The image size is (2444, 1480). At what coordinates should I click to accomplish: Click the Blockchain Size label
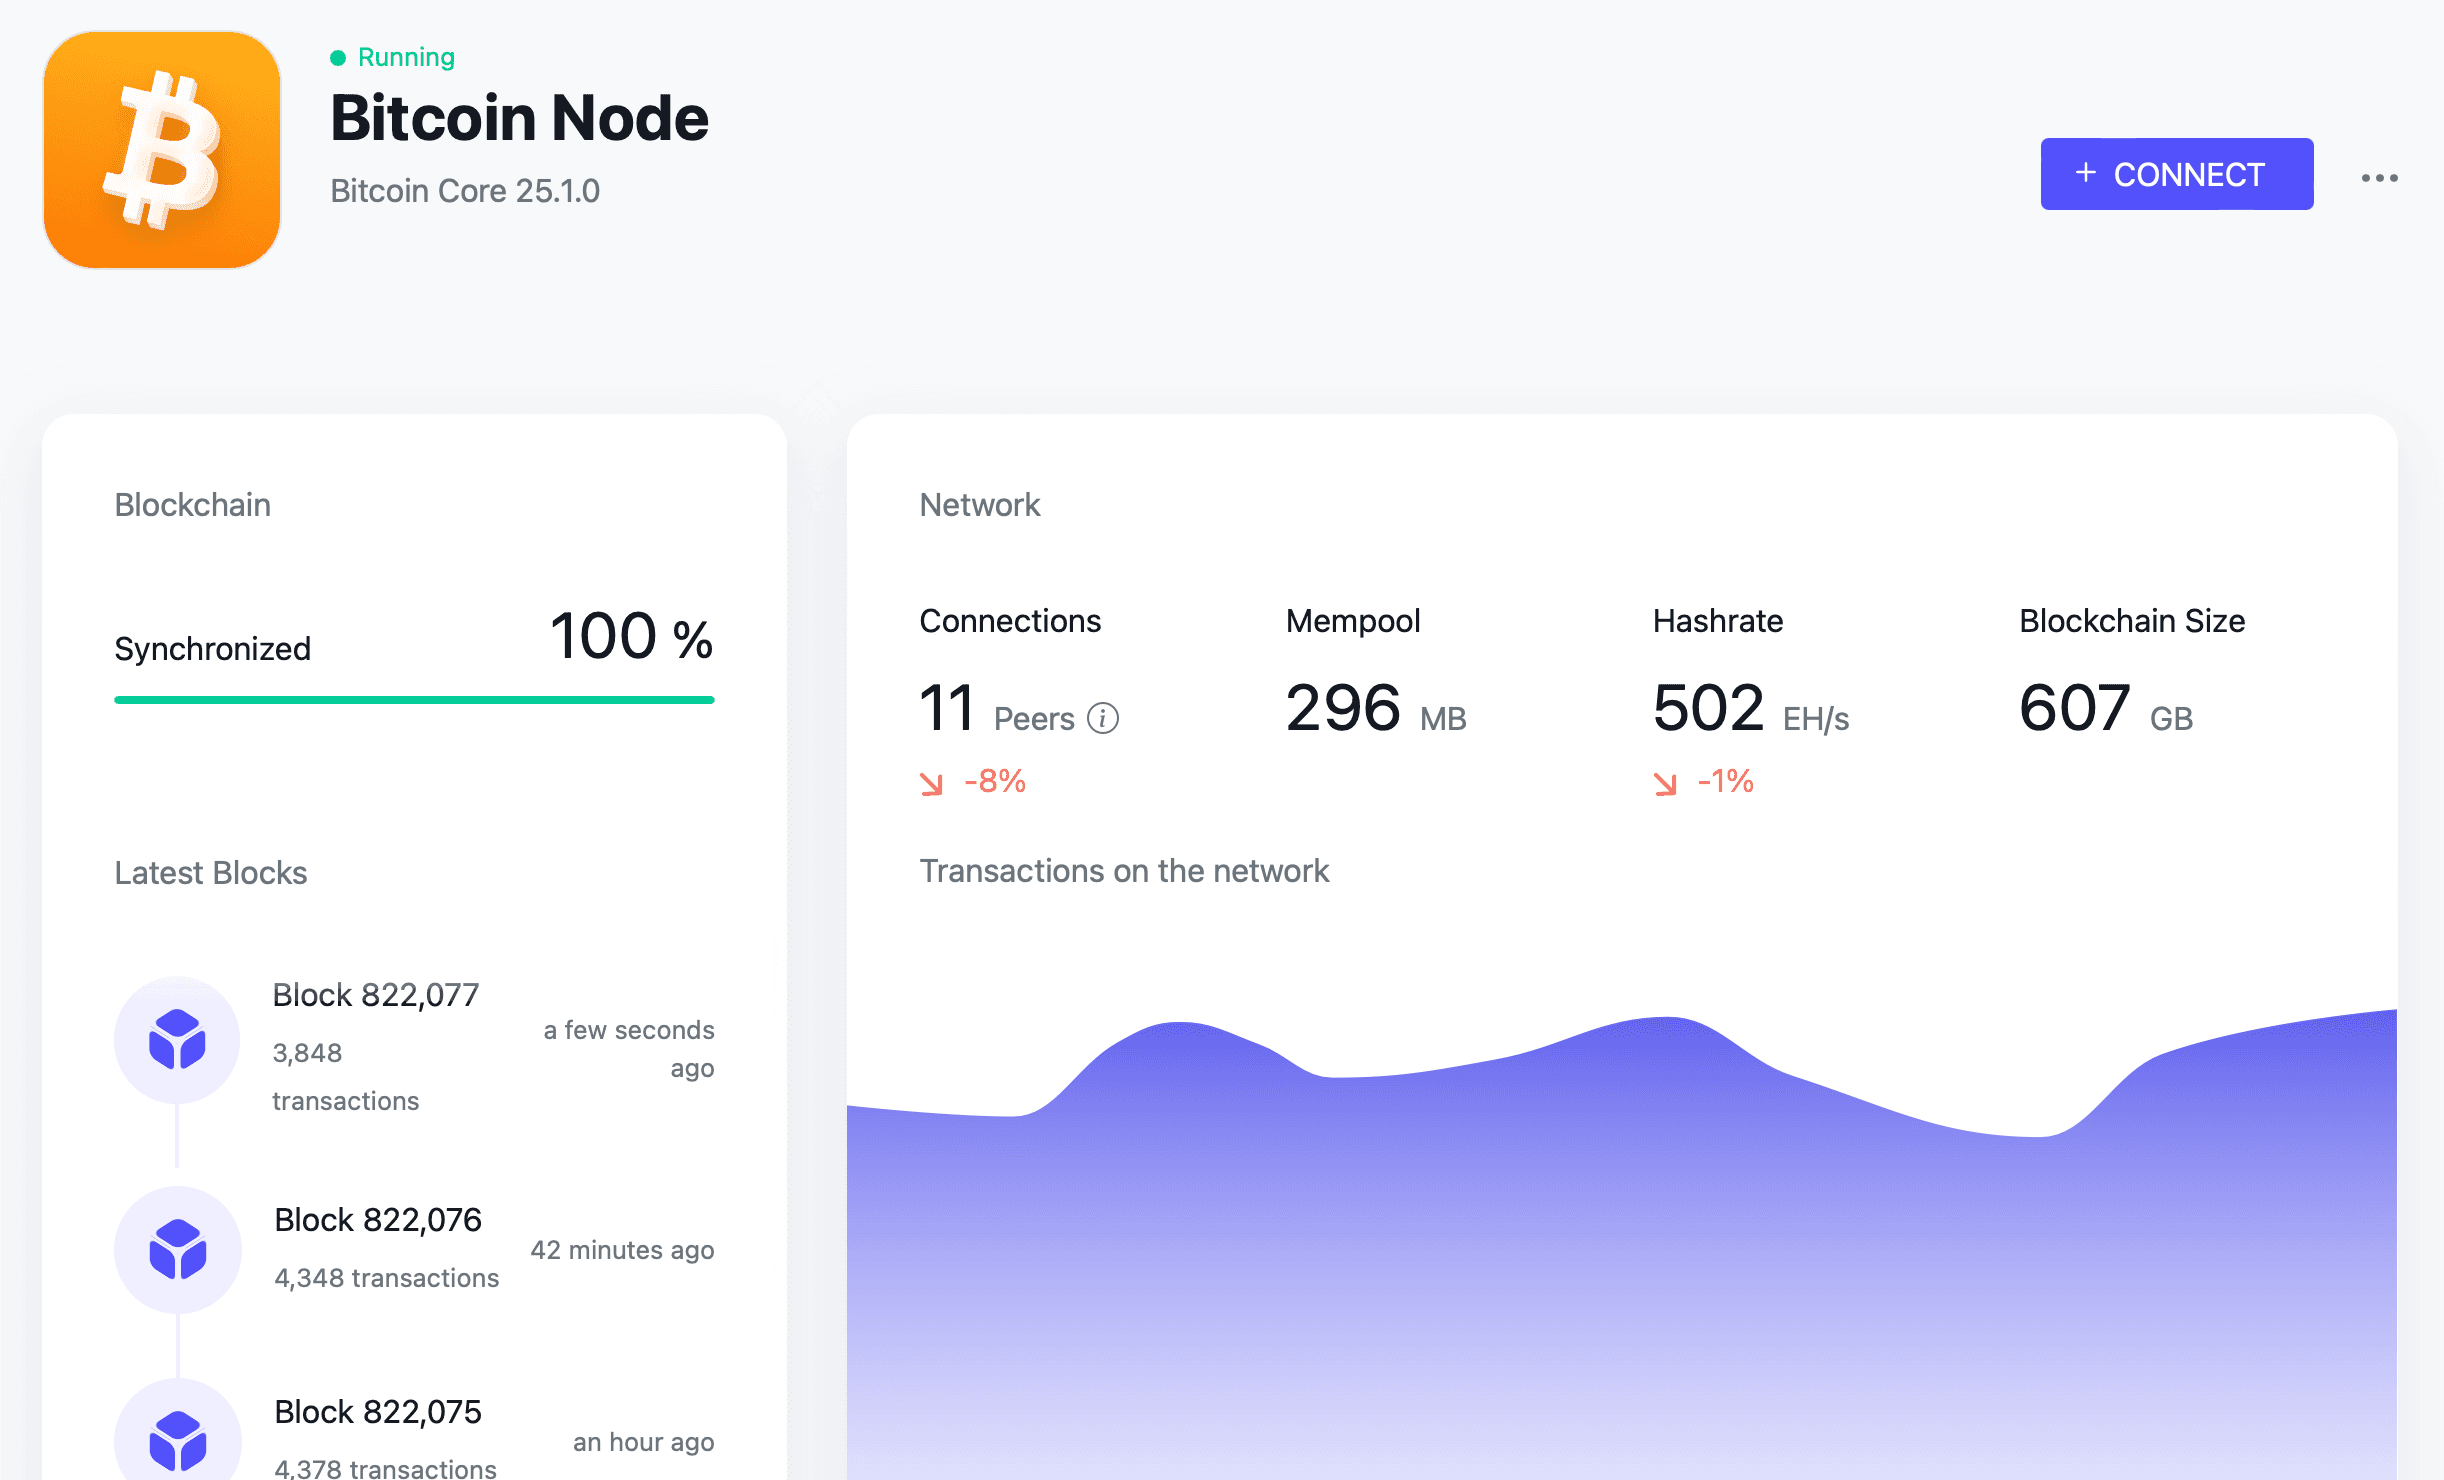2132,621
